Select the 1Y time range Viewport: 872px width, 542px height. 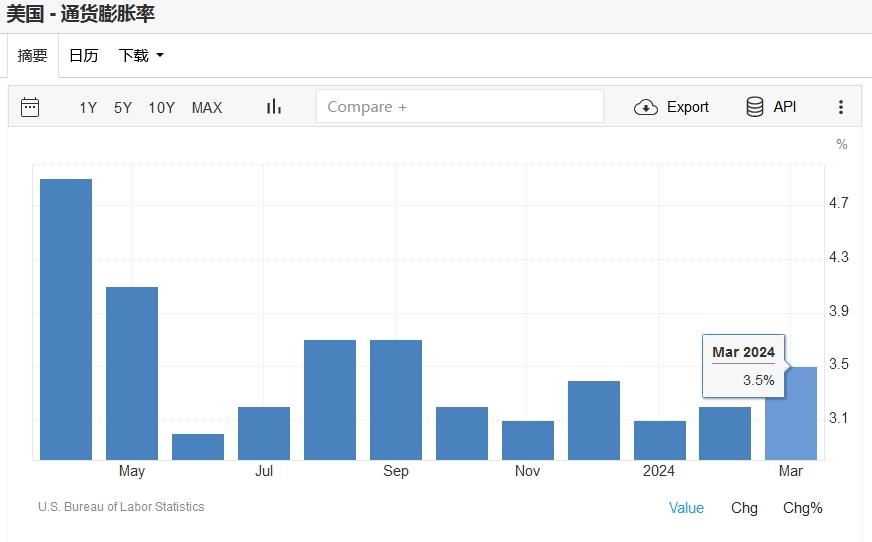tap(88, 107)
